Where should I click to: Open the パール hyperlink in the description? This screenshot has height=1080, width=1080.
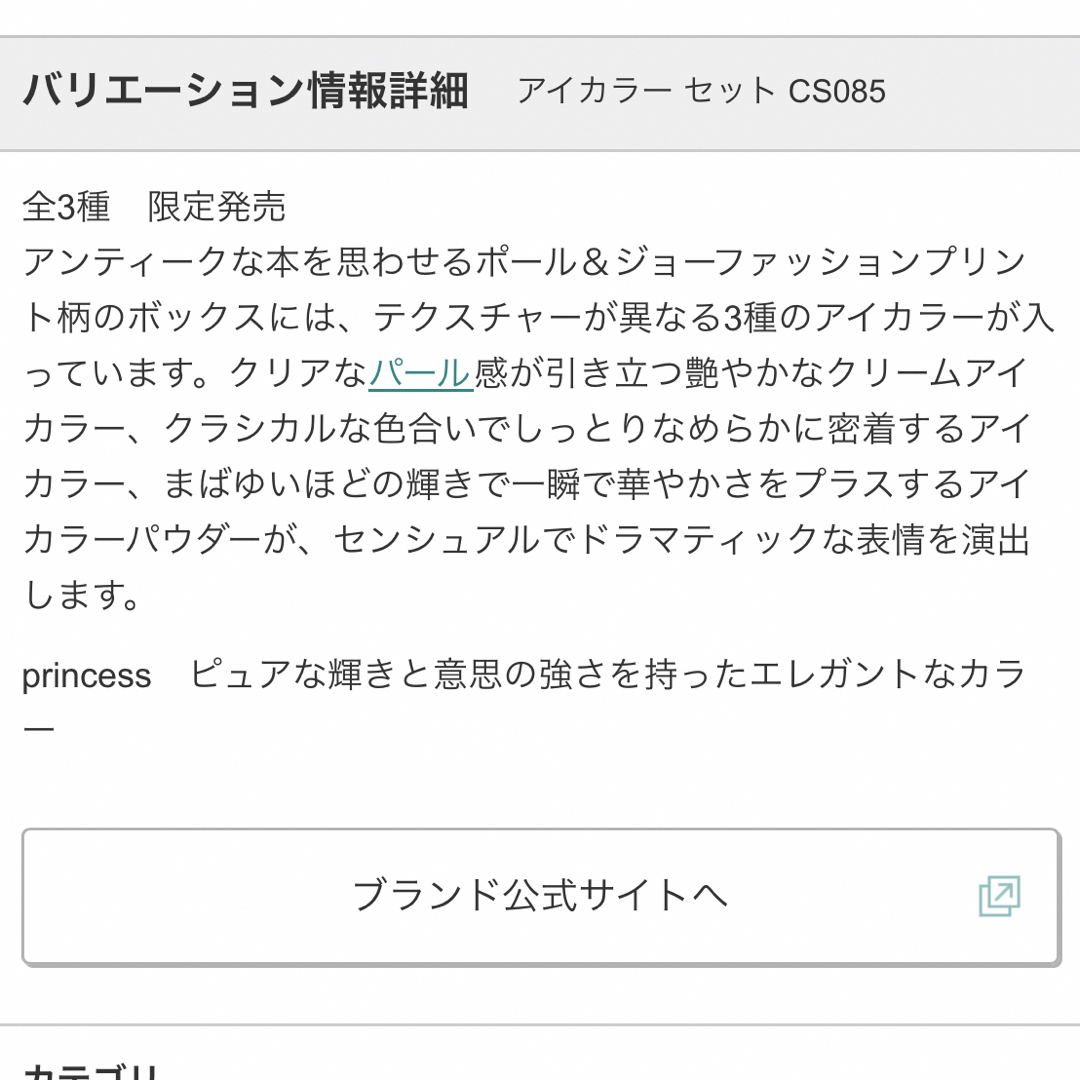(x=421, y=373)
